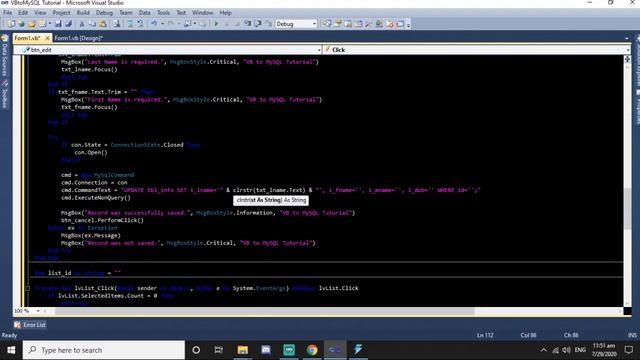Open the Edit menu
Screen dimensions: 640x360
(x=23, y=13)
